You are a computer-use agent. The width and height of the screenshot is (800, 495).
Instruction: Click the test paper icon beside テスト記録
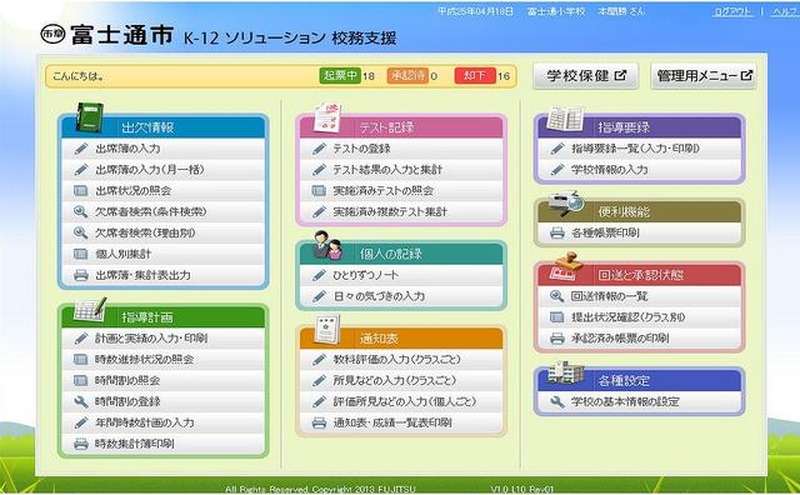coord(322,123)
